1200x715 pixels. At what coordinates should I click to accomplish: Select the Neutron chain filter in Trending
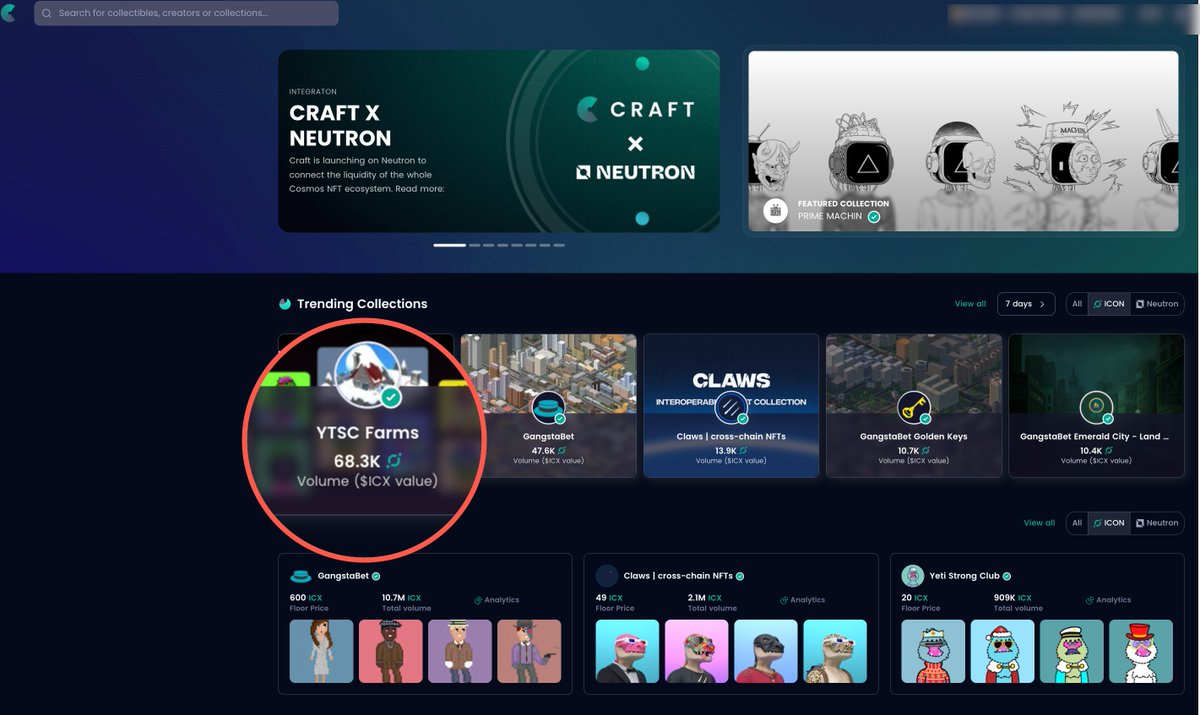tap(1157, 304)
